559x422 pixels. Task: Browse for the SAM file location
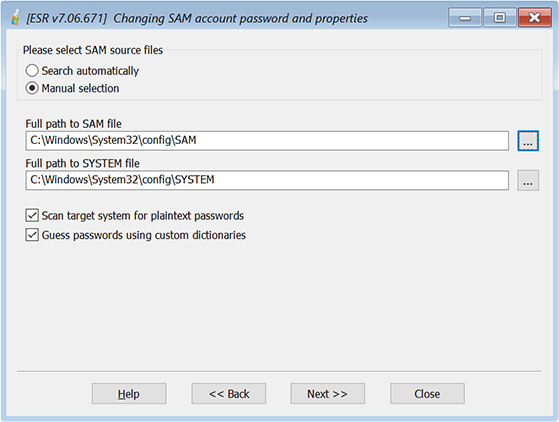[x=528, y=141]
